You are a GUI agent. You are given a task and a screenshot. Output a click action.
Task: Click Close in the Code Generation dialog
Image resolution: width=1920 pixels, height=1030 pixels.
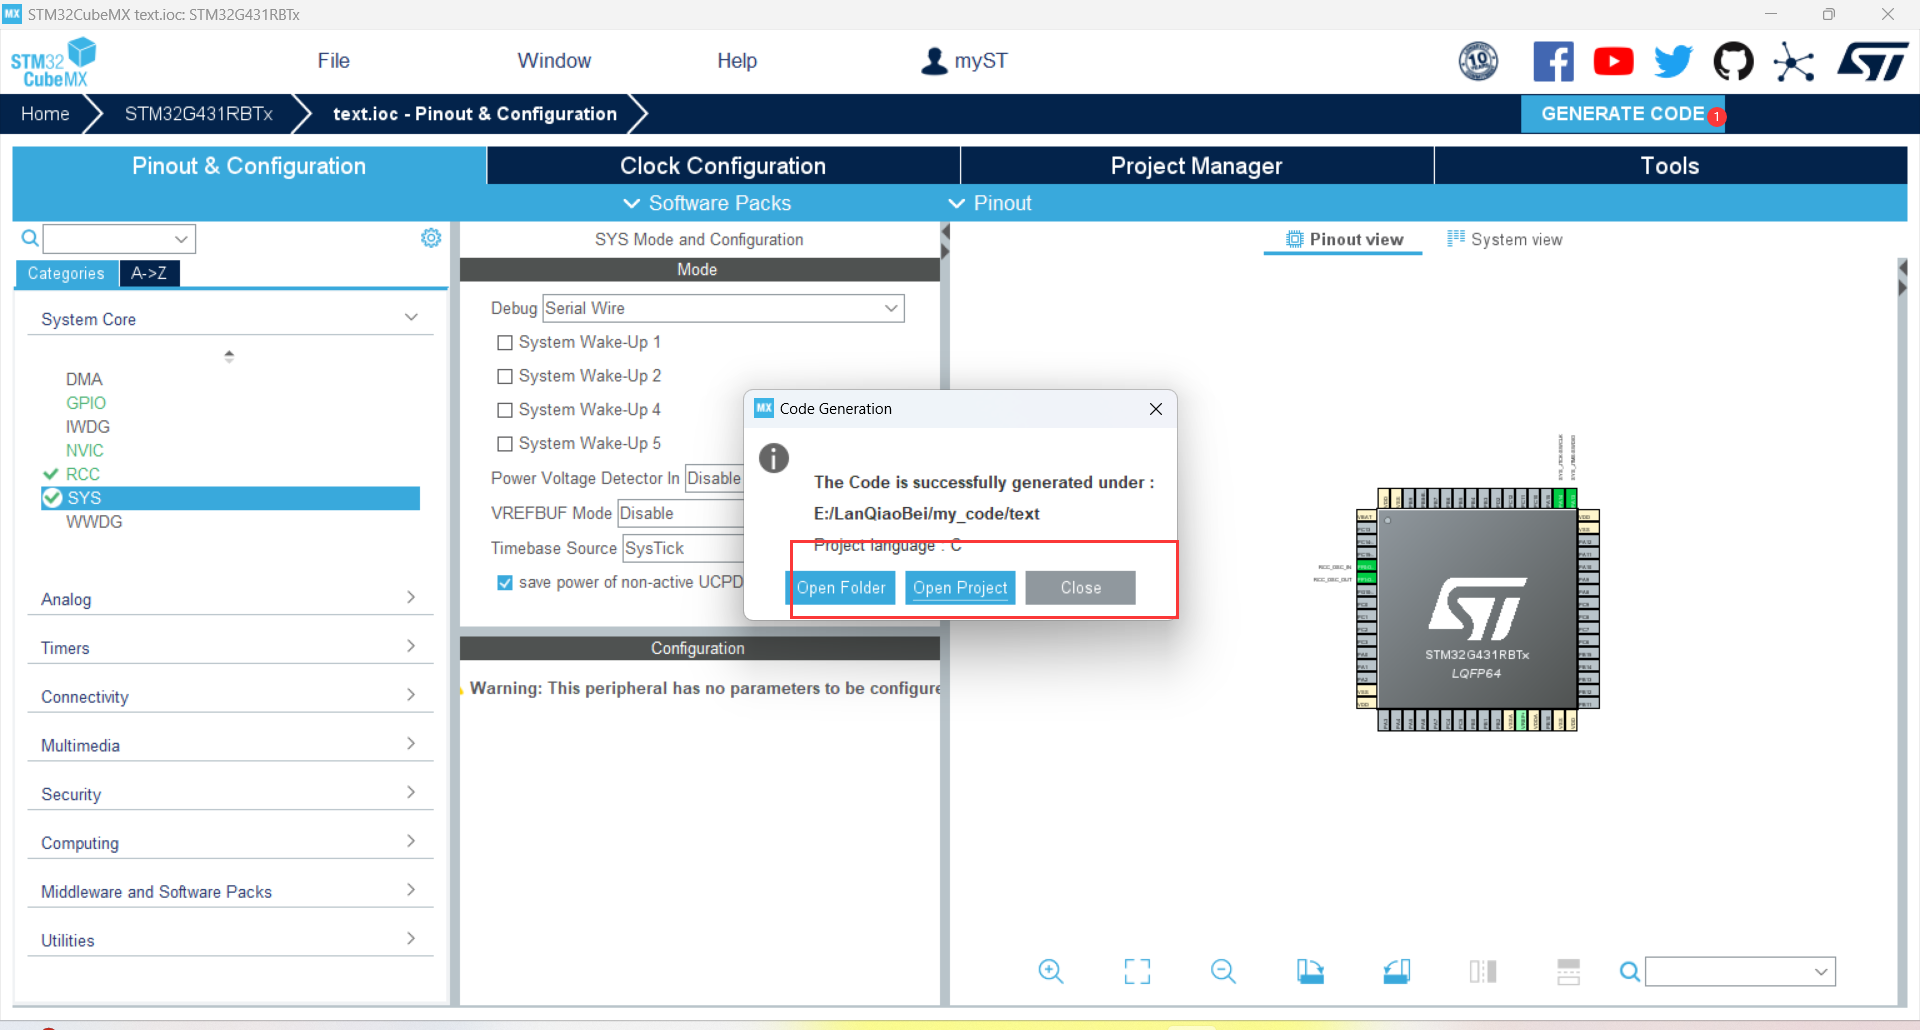(x=1080, y=588)
